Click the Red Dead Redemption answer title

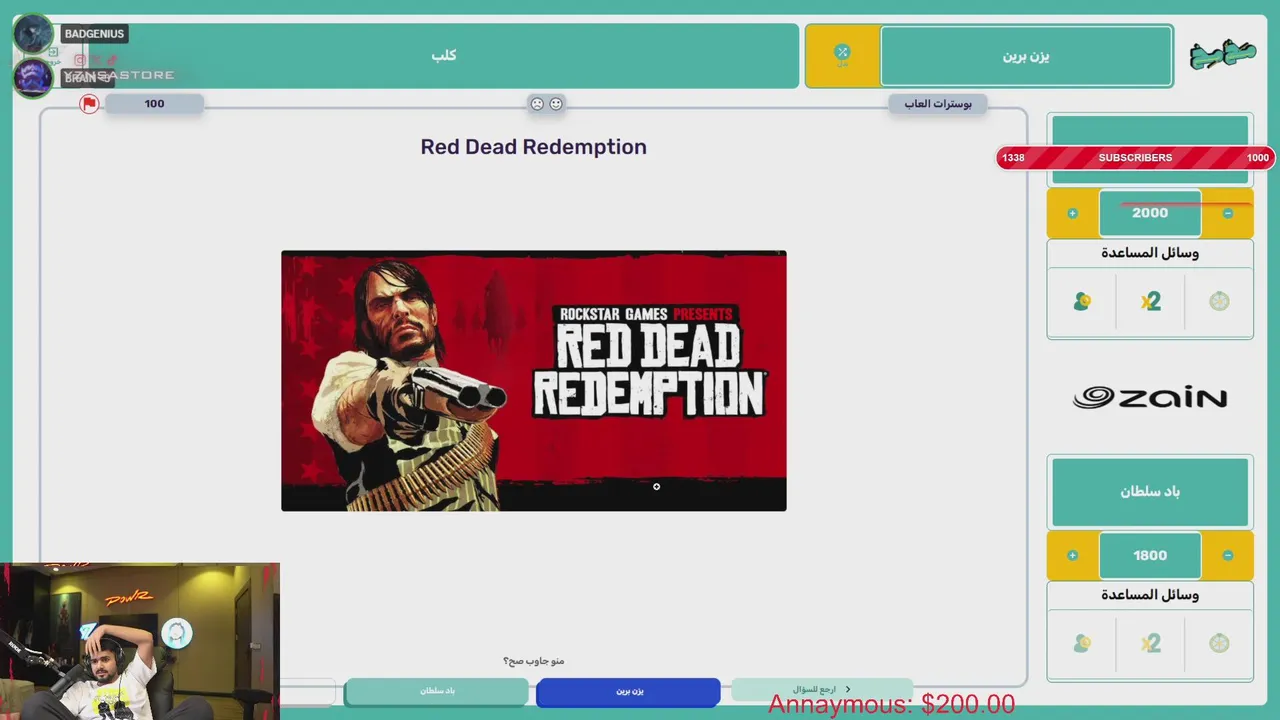coord(533,147)
